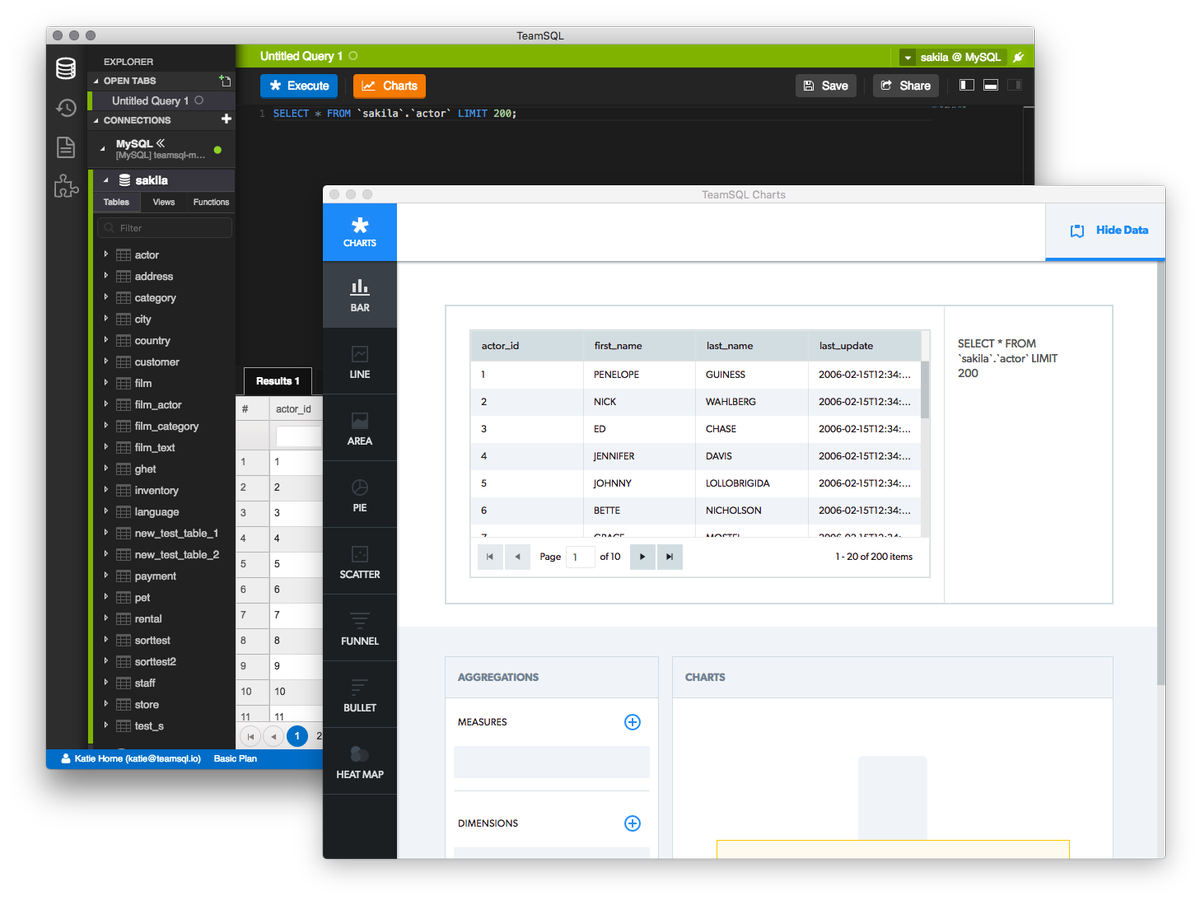This screenshot has width=1200, height=900.
Task: Click Katie Horne account in status bar
Action: click(131, 759)
